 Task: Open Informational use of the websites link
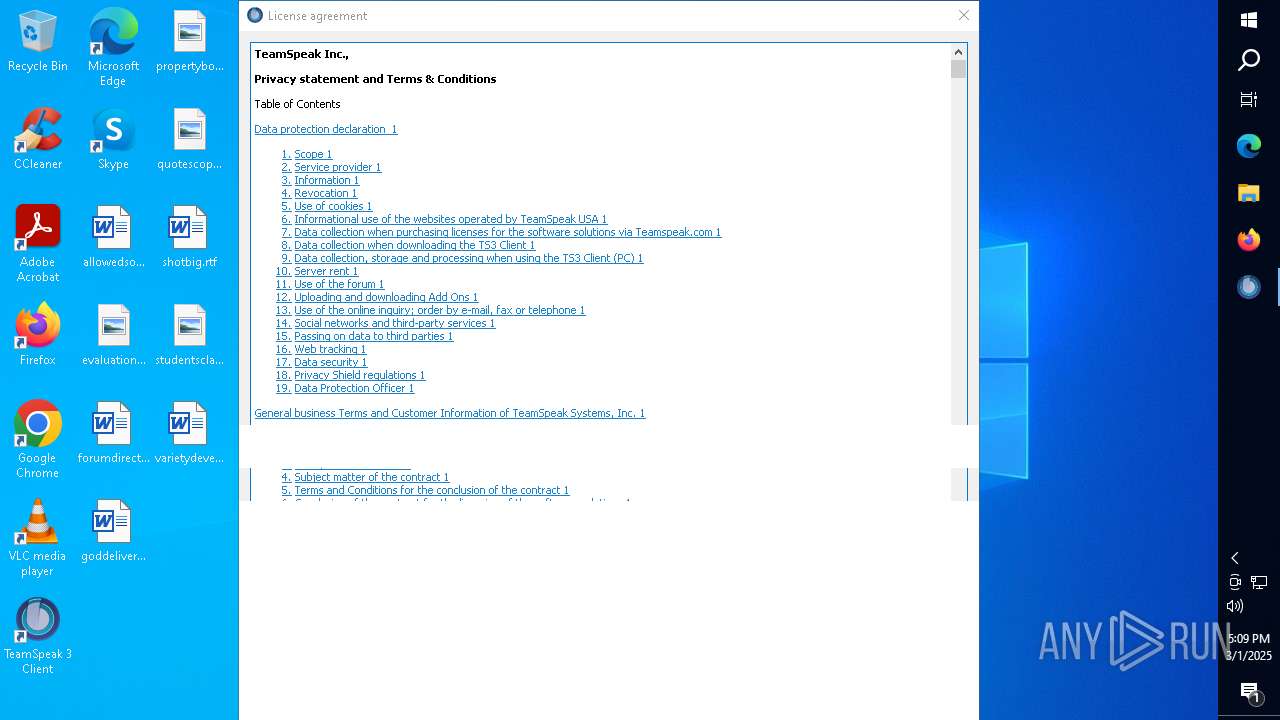pos(451,219)
